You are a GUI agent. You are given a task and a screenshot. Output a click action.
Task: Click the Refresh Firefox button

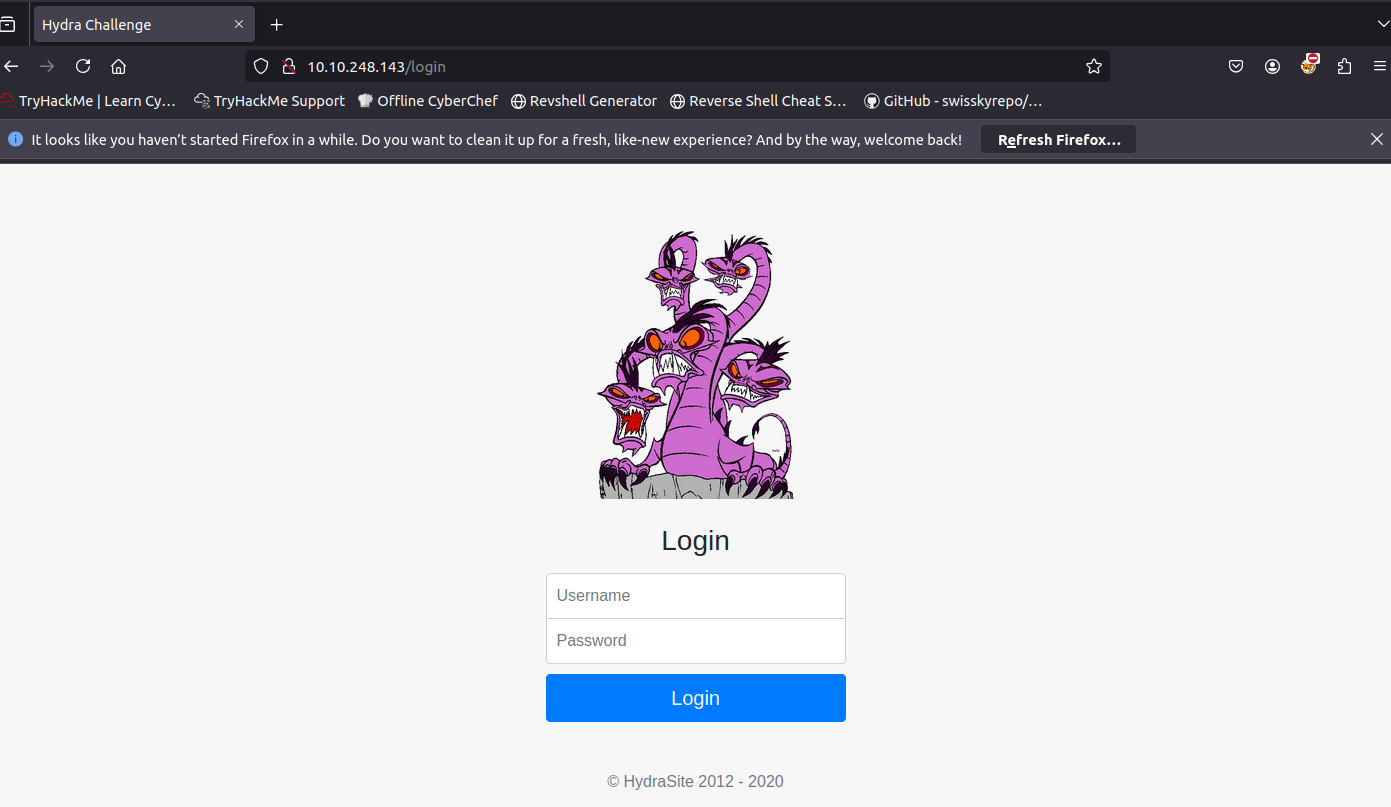point(1059,140)
